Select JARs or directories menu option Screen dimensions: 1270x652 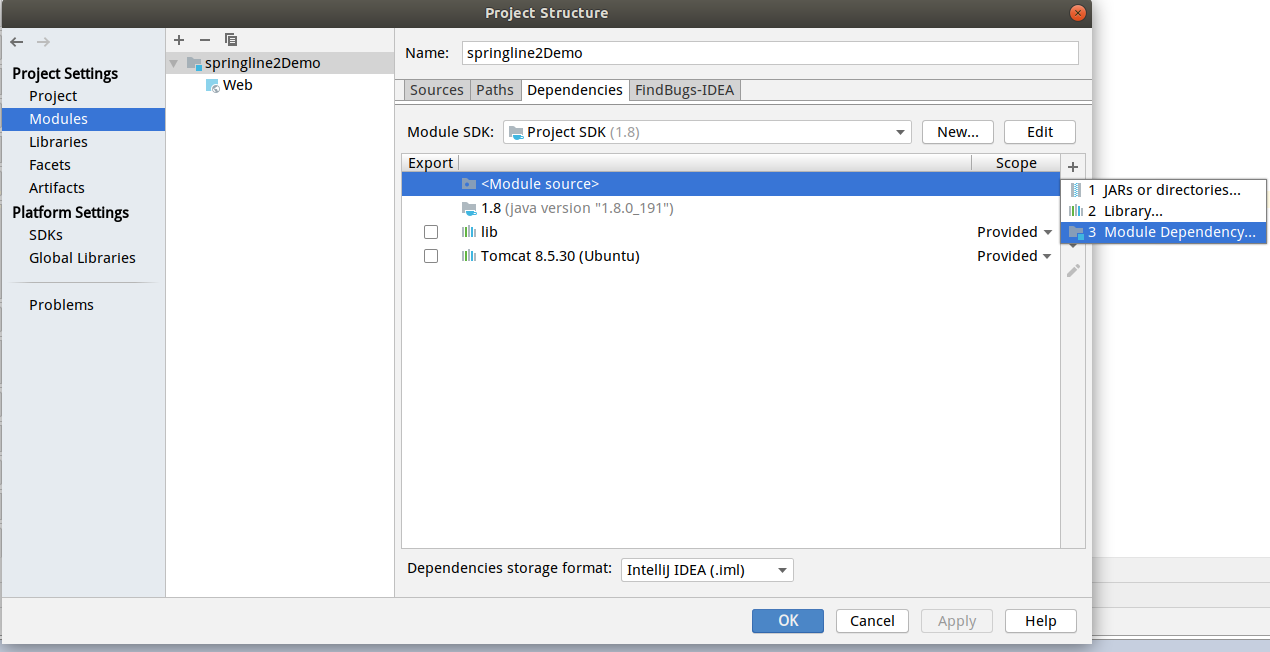pos(1163,190)
